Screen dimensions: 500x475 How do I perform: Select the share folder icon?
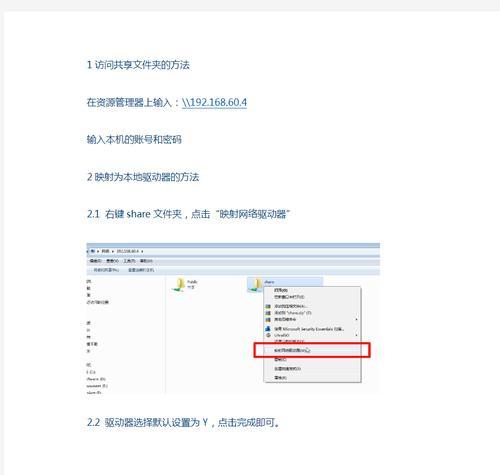(x=256, y=285)
